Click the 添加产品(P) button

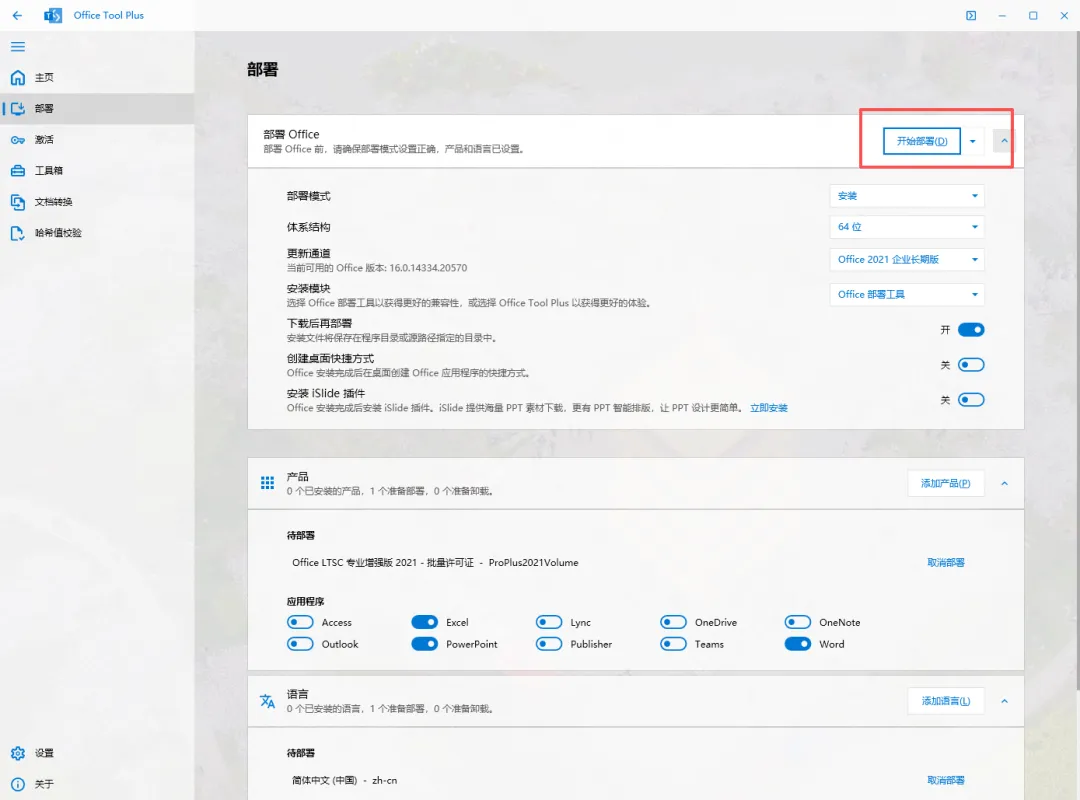(946, 484)
